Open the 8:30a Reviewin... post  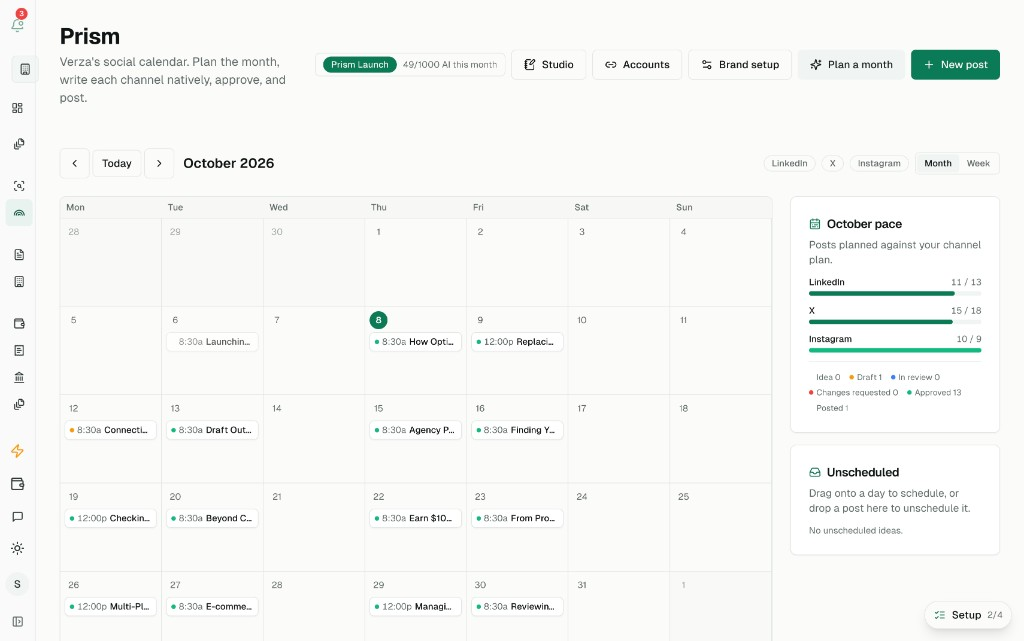517,606
